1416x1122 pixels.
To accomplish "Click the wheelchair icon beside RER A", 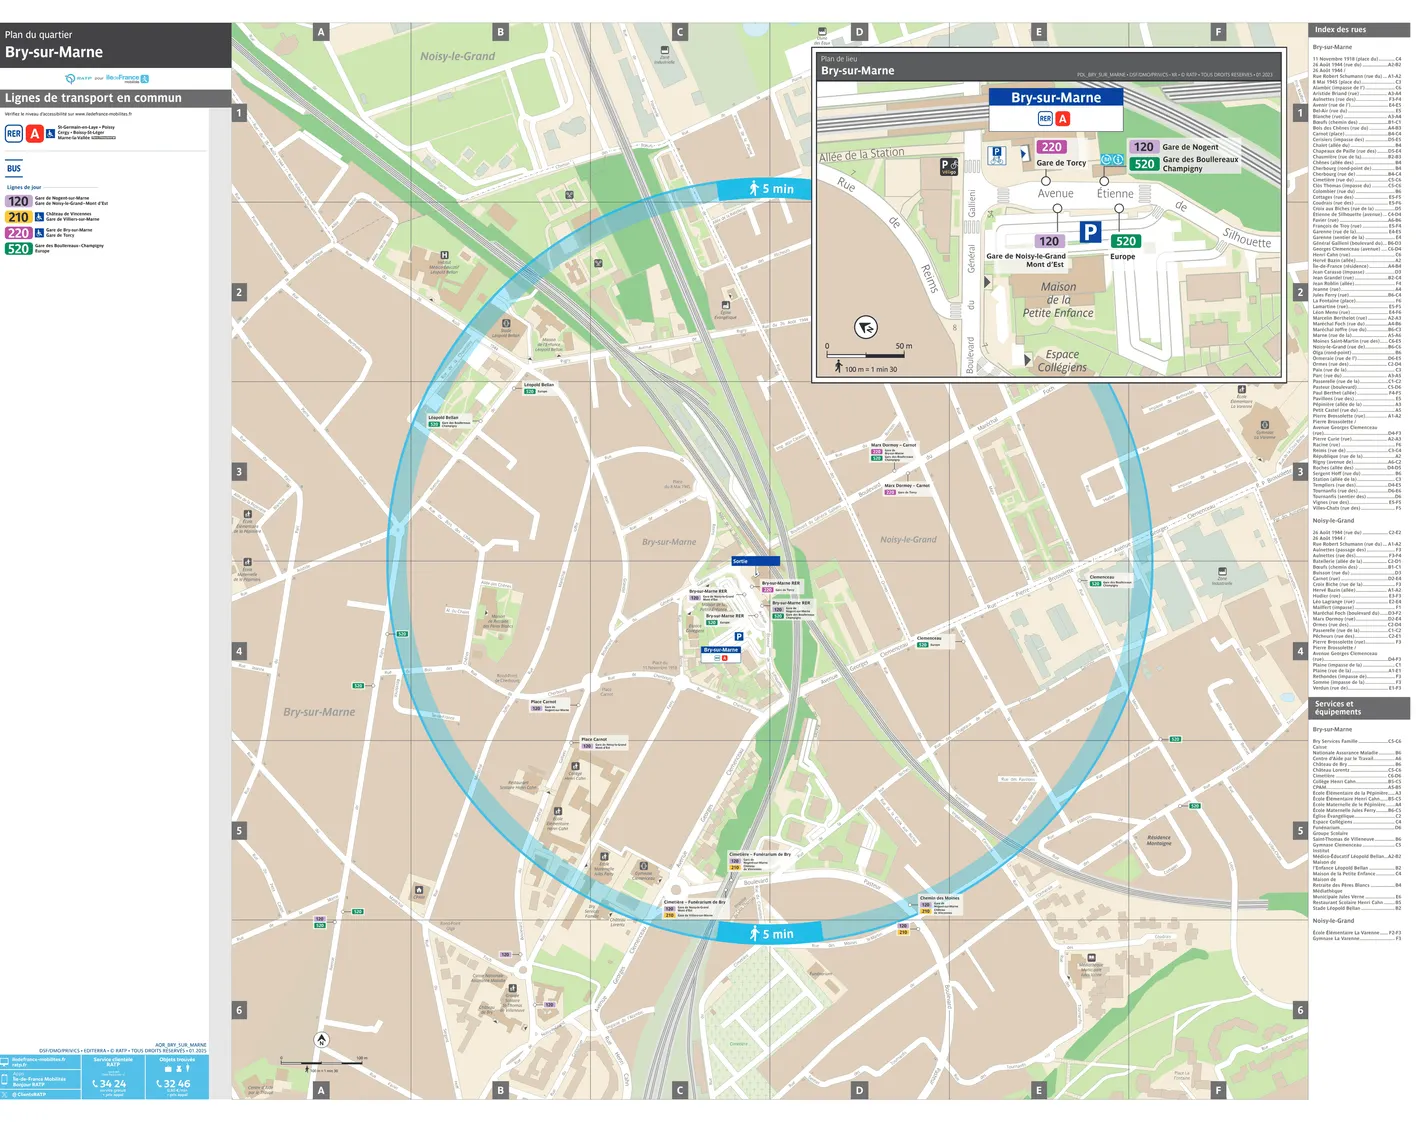I will [50, 133].
